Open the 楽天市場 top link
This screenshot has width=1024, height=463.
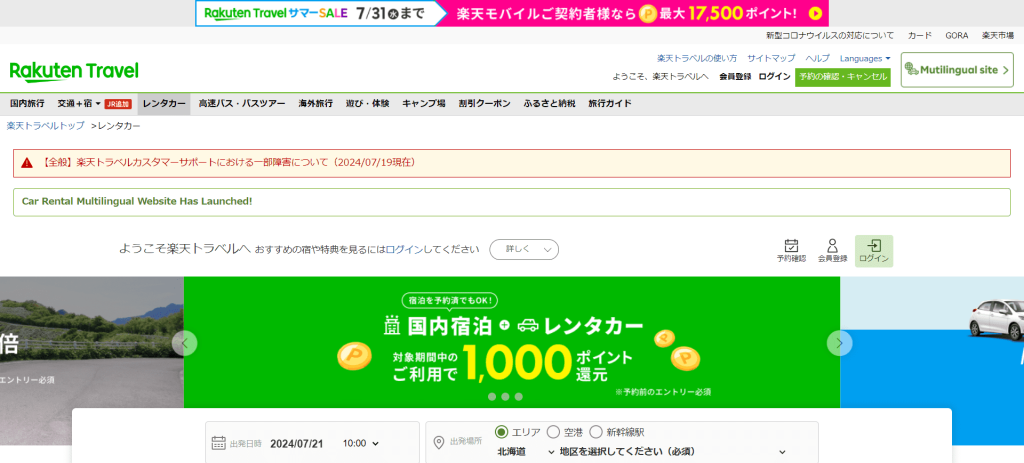(x=998, y=35)
